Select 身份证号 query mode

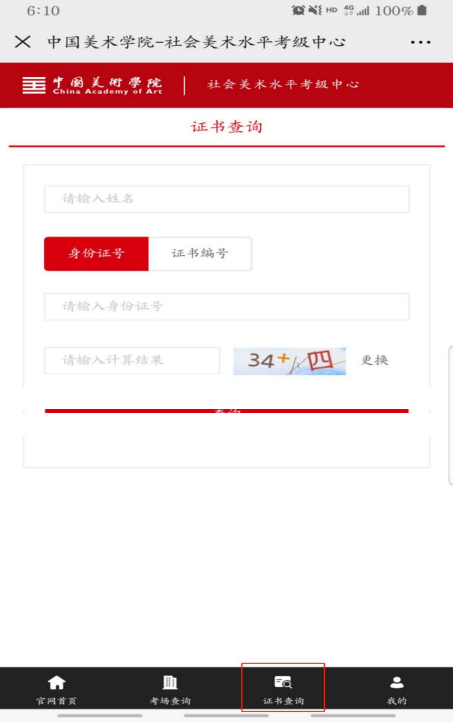(x=96, y=254)
